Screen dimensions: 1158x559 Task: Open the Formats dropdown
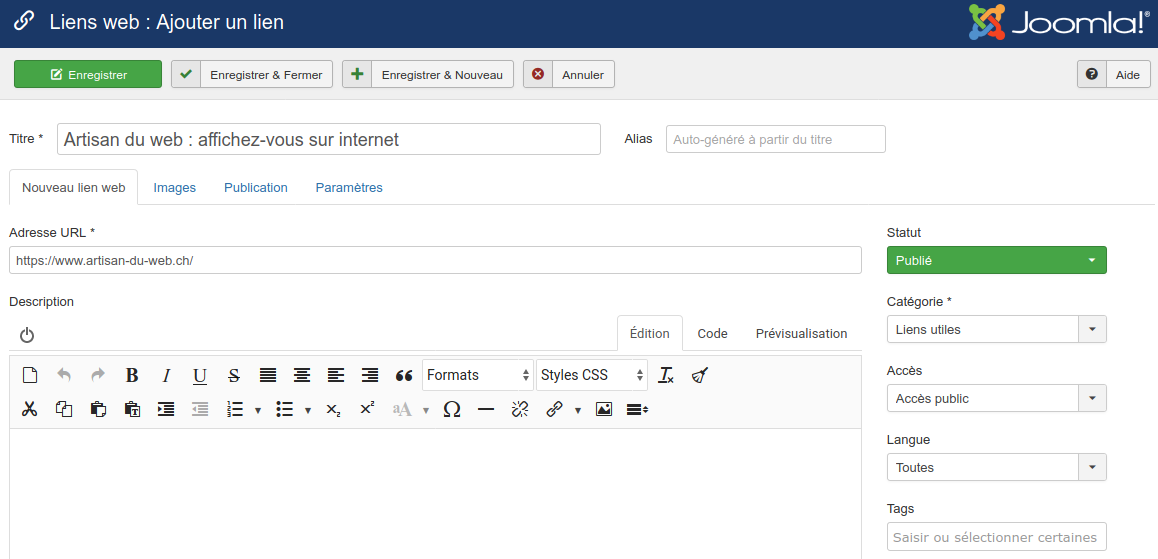point(477,375)
